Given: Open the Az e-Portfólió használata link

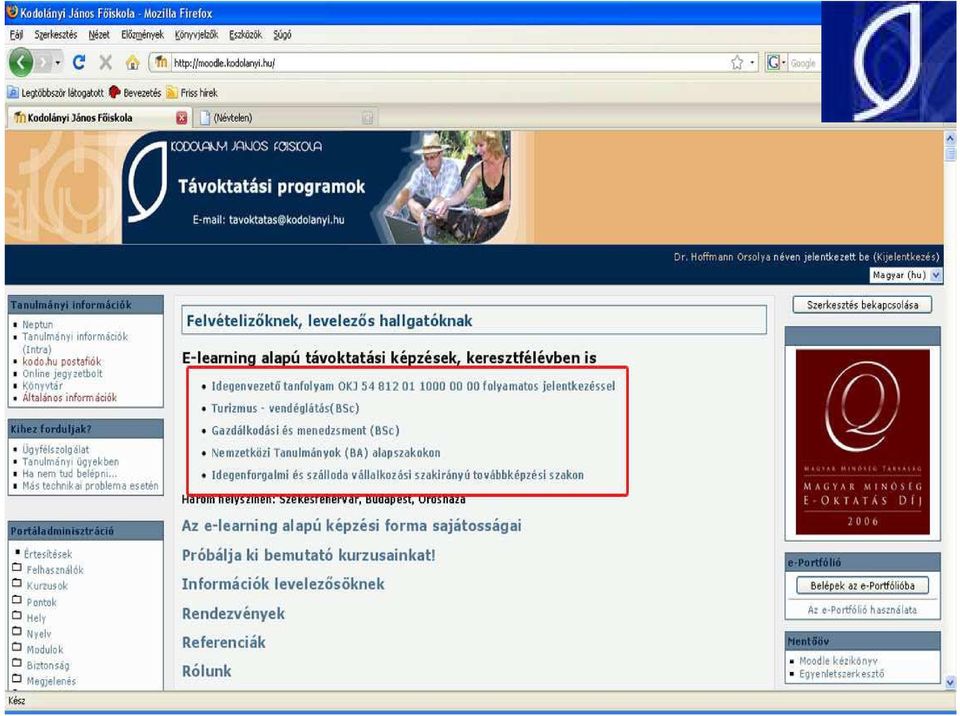Looking at the screenshot, I should [862, 610].
